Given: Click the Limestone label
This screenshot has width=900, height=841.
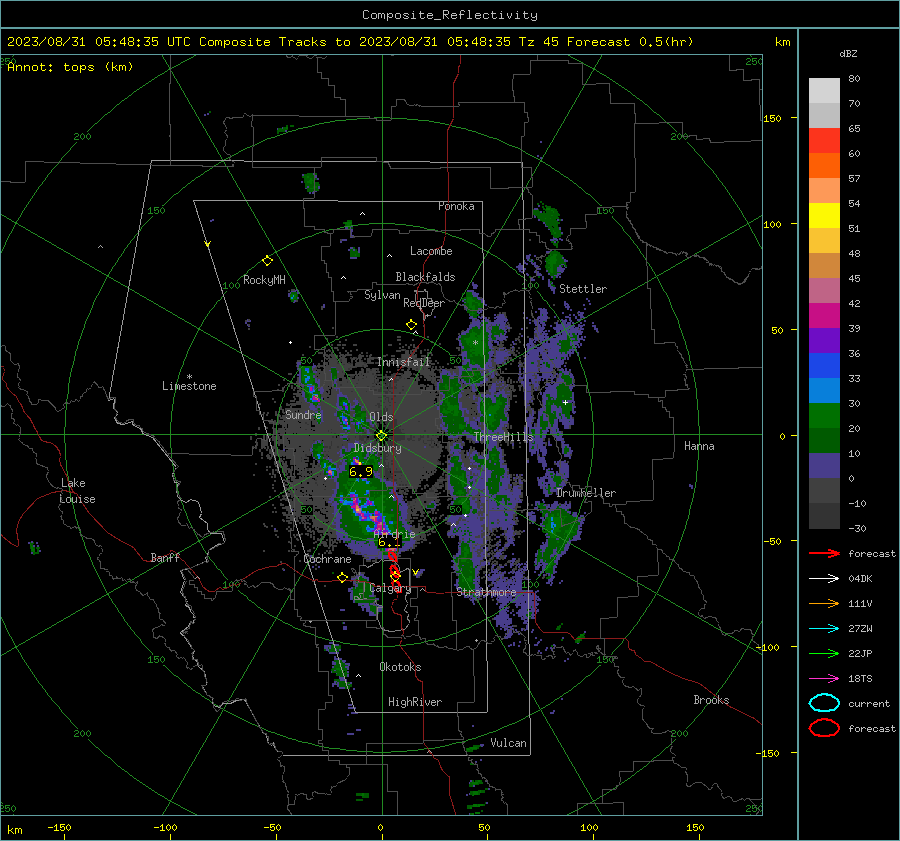Looking at the screenshot, I should click(x=189, y=386).
